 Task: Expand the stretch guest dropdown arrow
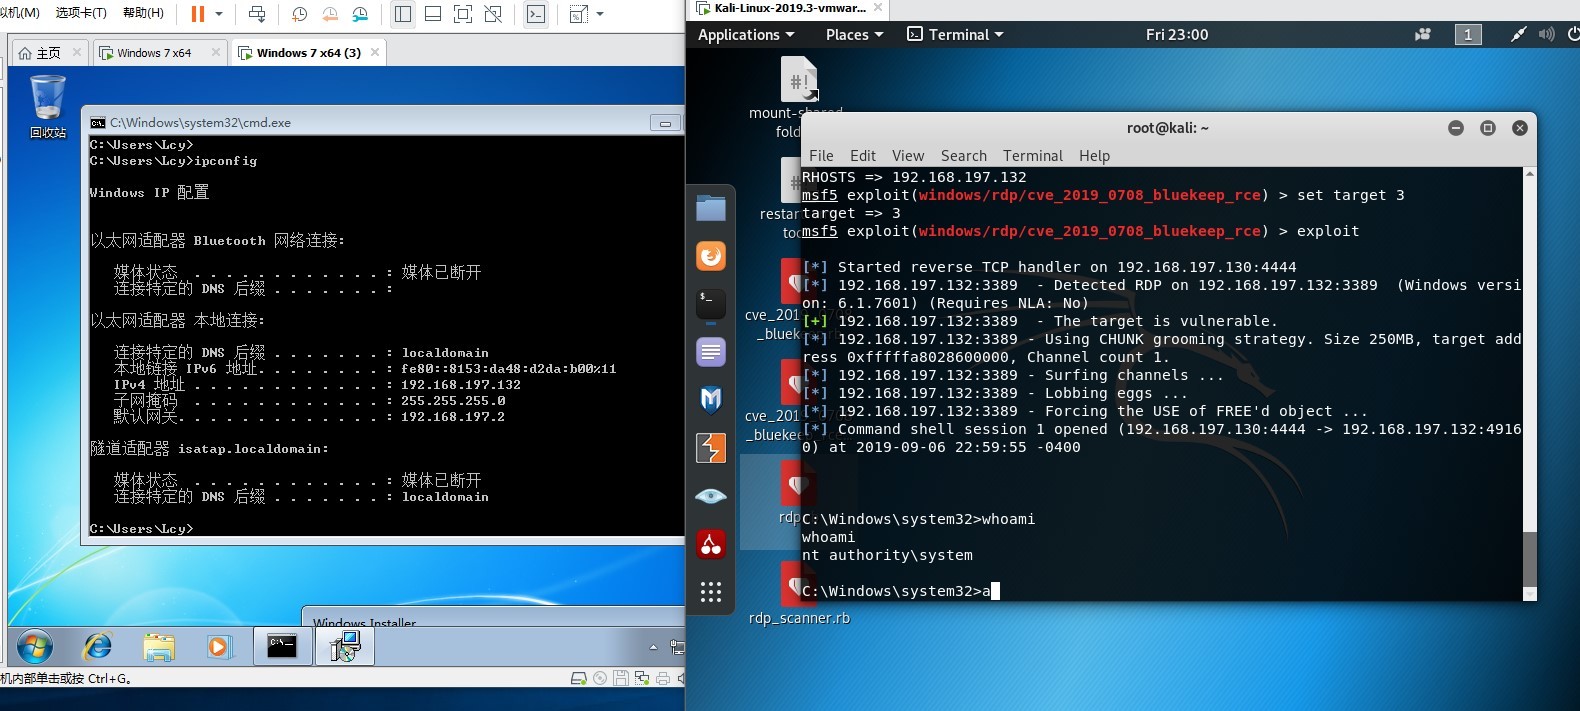coord(600,14)
